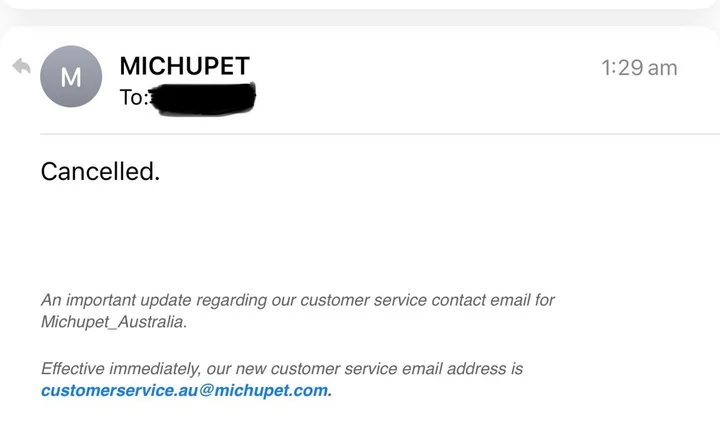Screen dimensions: 720x423
Task: Click the divider line under the header
Action: (380, 133)
